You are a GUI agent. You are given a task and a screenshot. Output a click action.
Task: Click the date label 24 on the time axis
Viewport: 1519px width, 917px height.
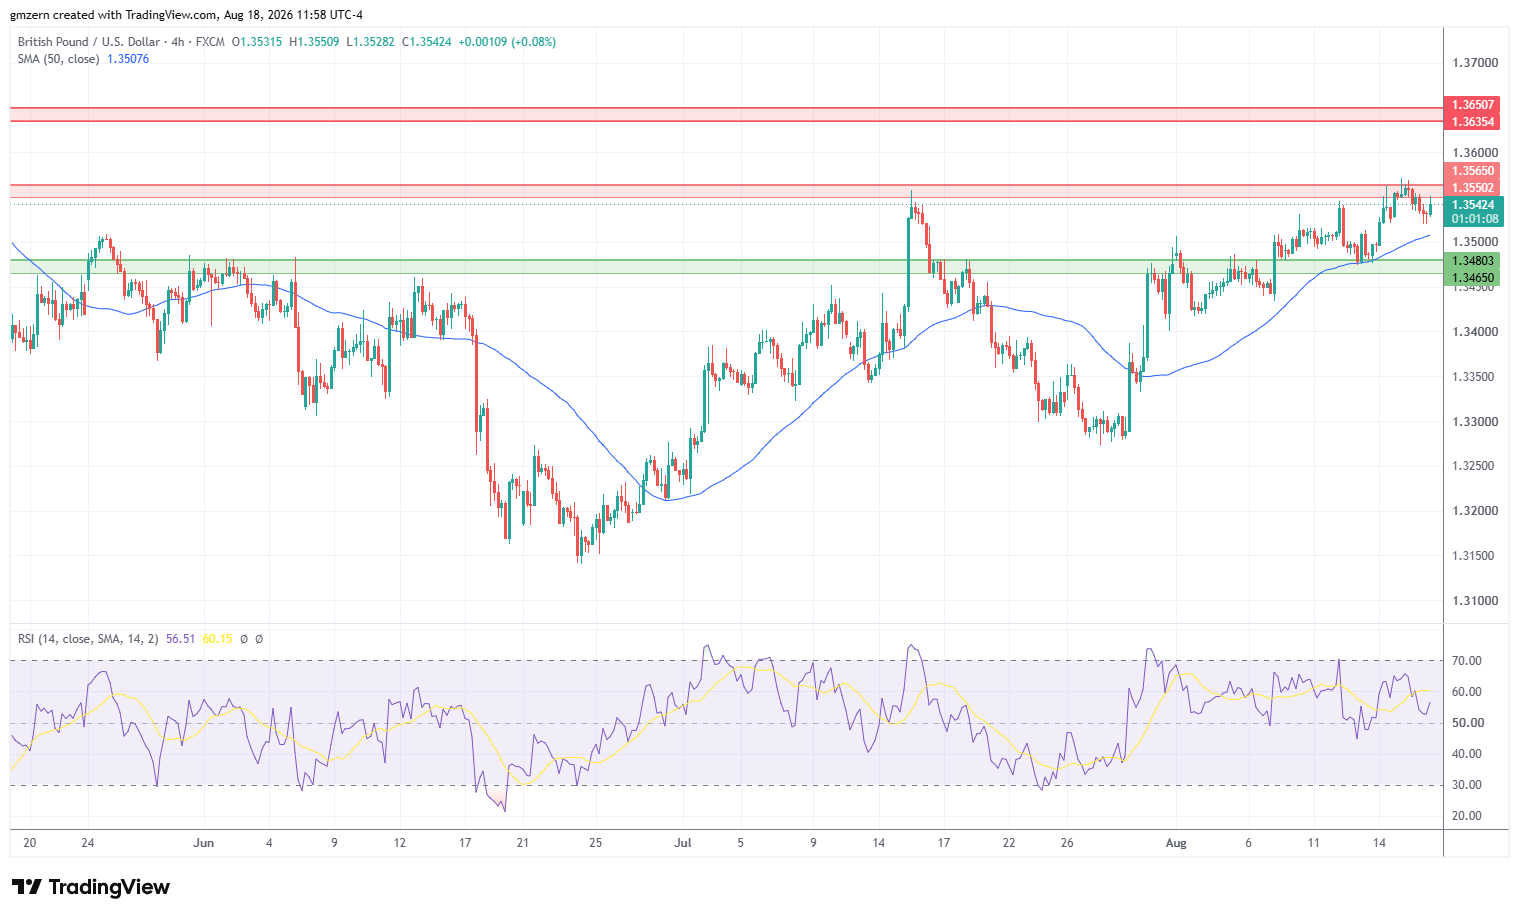click(x=88, y=843)
